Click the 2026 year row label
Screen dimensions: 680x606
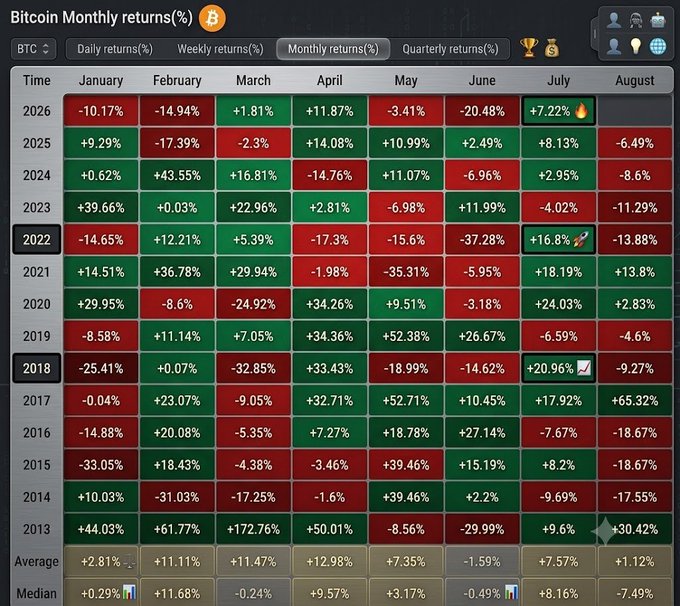pos(37,111)
